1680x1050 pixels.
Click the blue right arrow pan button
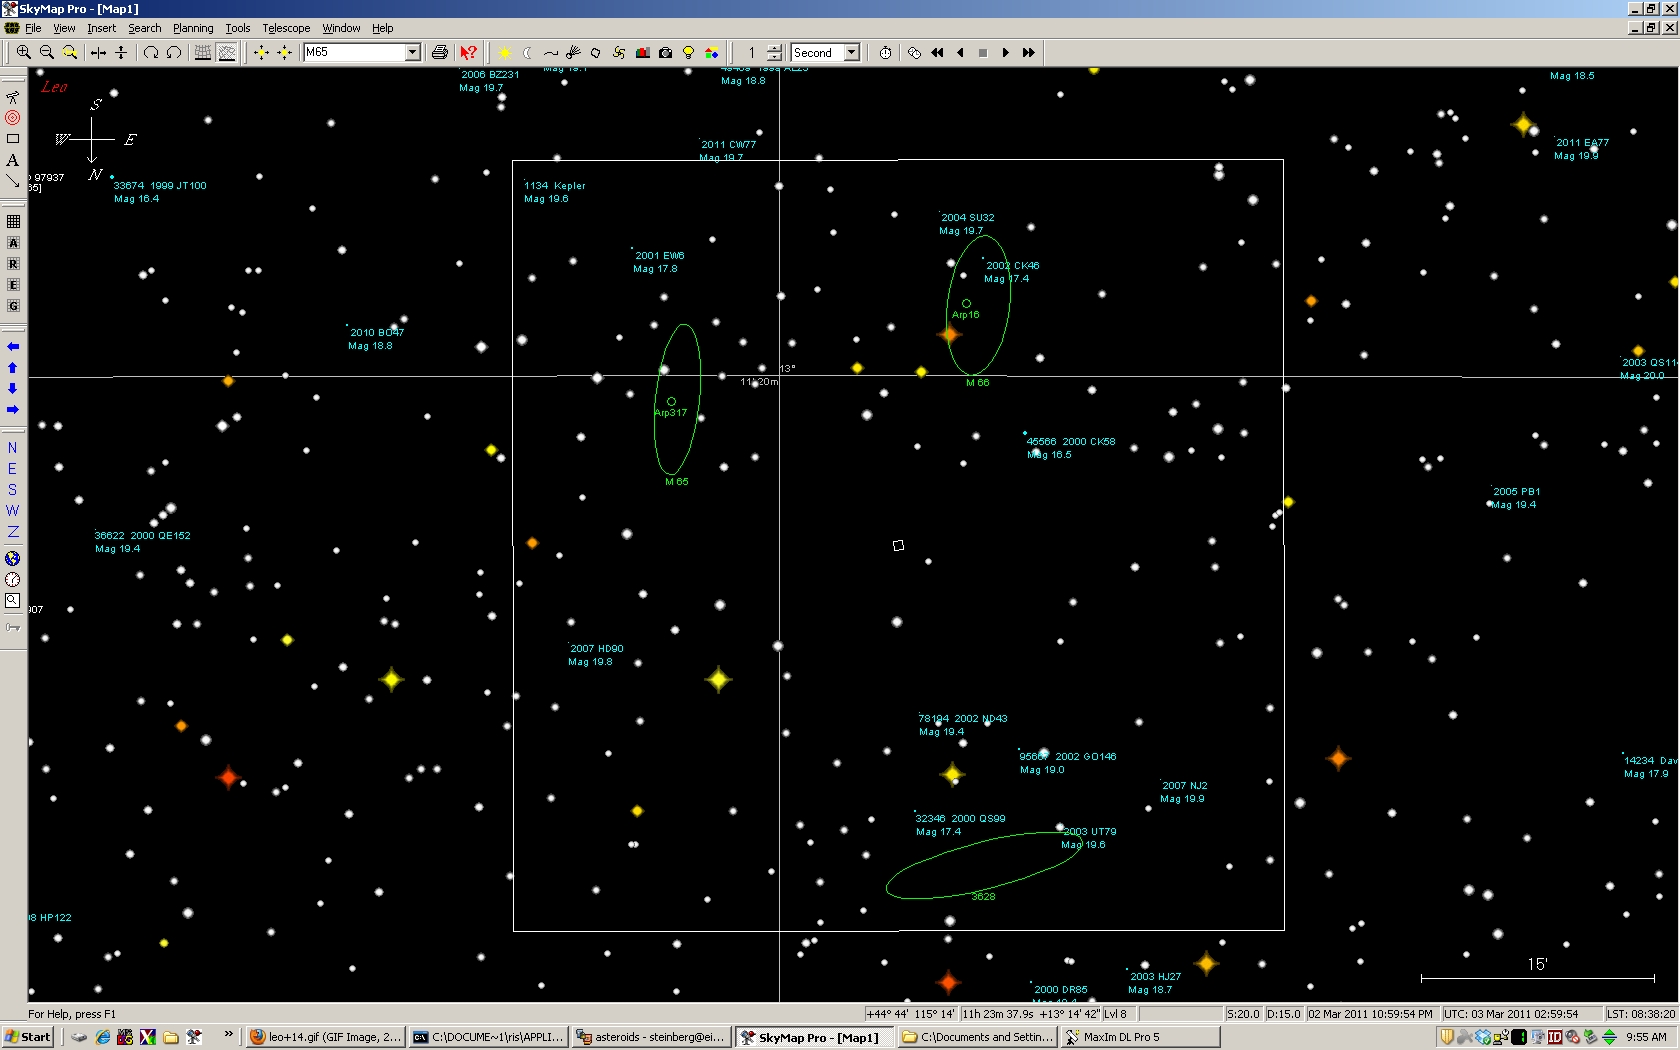[13, 409]
